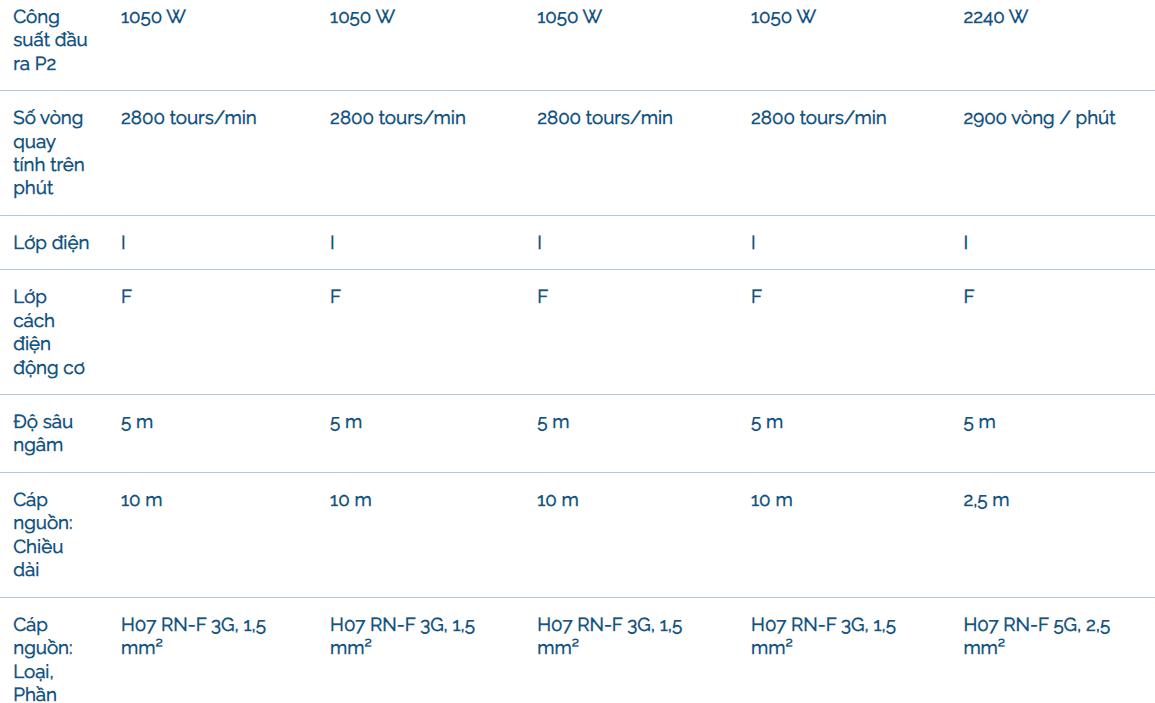This screenshot has height=703, width=1155.
Task: Click 'H07 RN-F 3G, 1,5 mm²' in fourth product column
Action: point(823,636)
